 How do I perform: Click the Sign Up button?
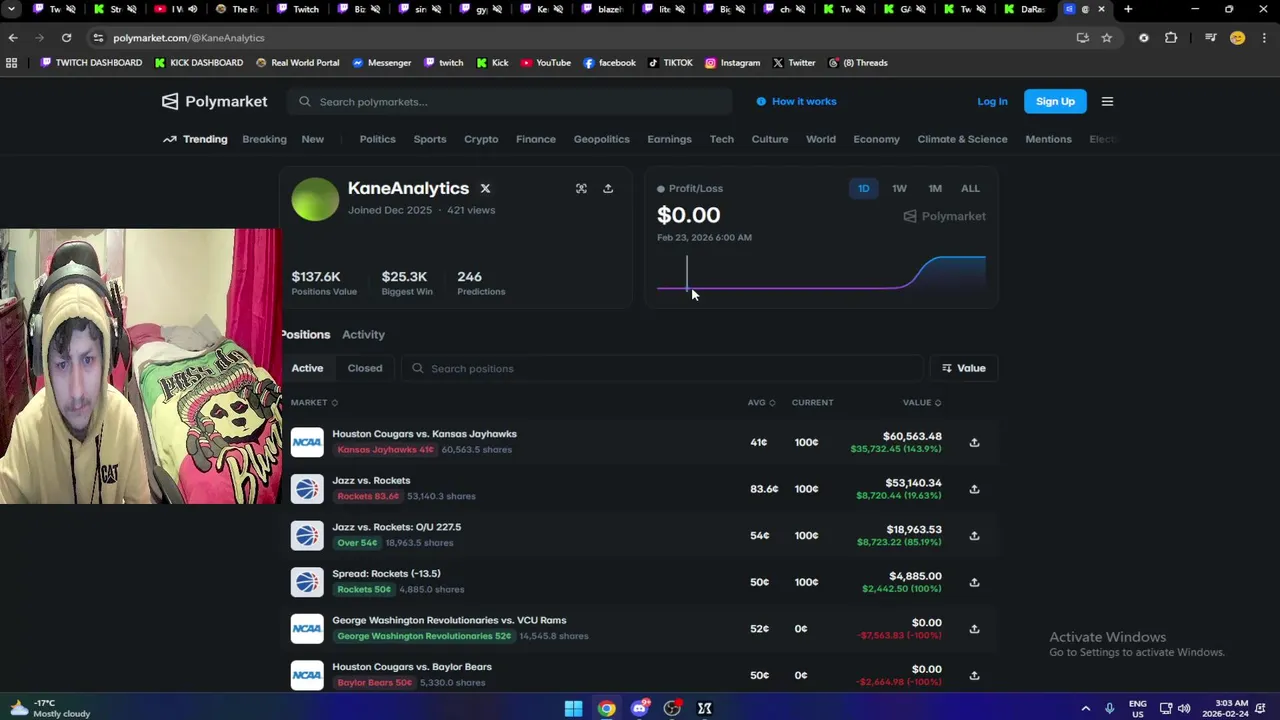tap(1055, 101)
